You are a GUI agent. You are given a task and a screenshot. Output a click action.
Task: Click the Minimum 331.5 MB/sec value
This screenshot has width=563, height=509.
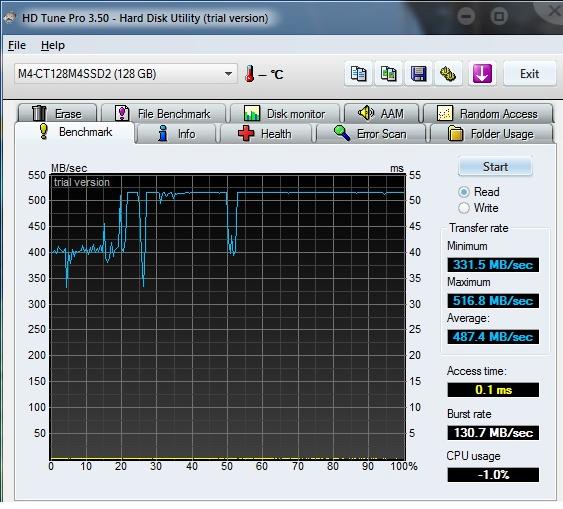[493, 265]
